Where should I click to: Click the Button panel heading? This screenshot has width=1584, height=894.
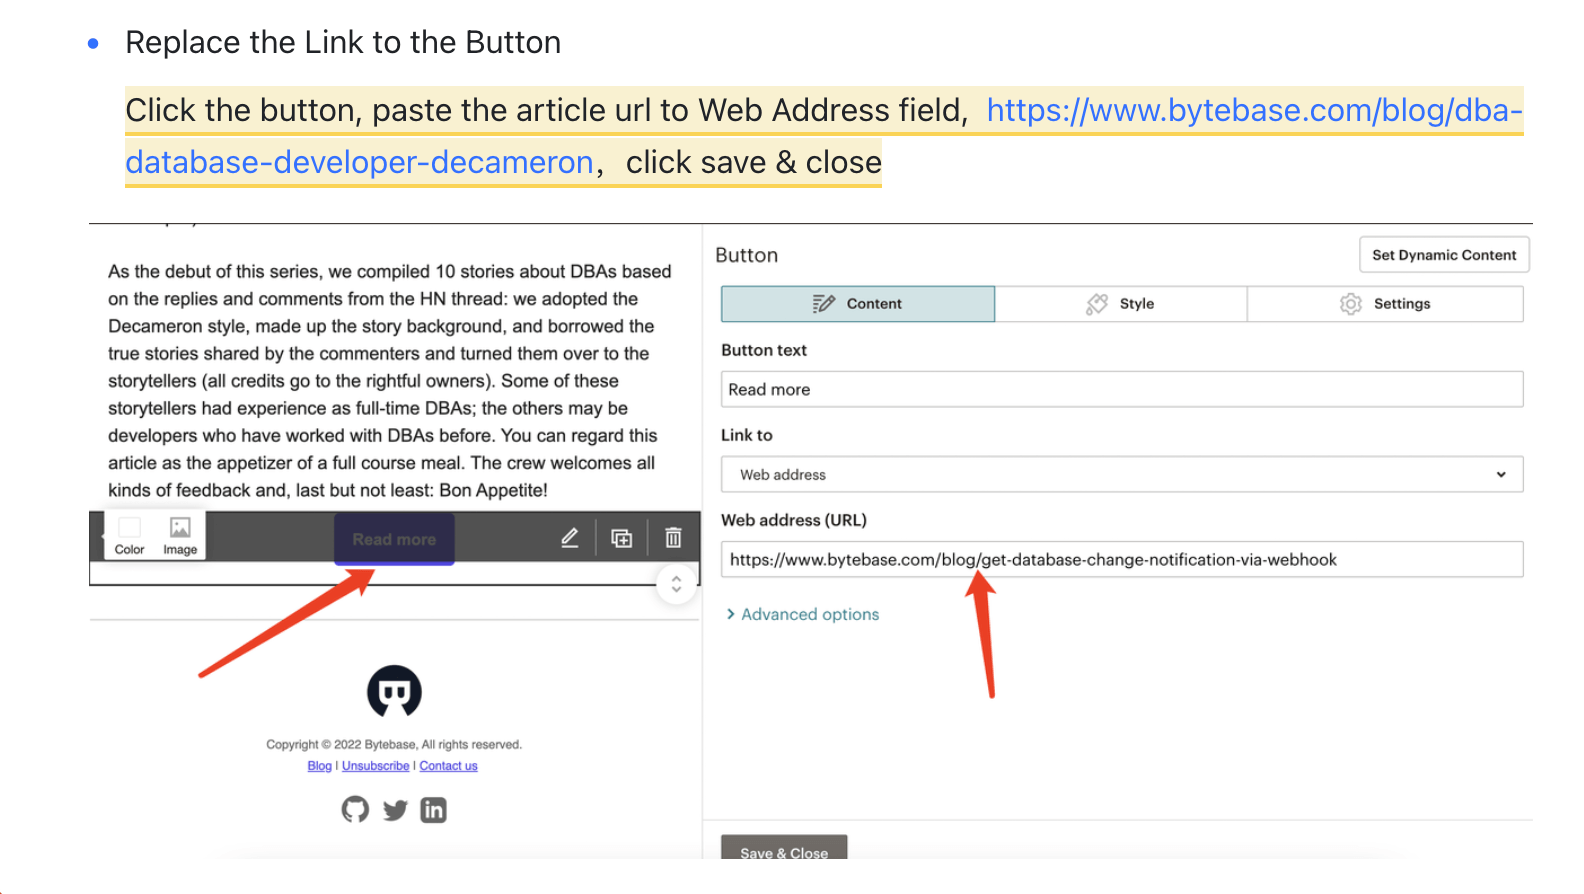(x=746, y=255)
